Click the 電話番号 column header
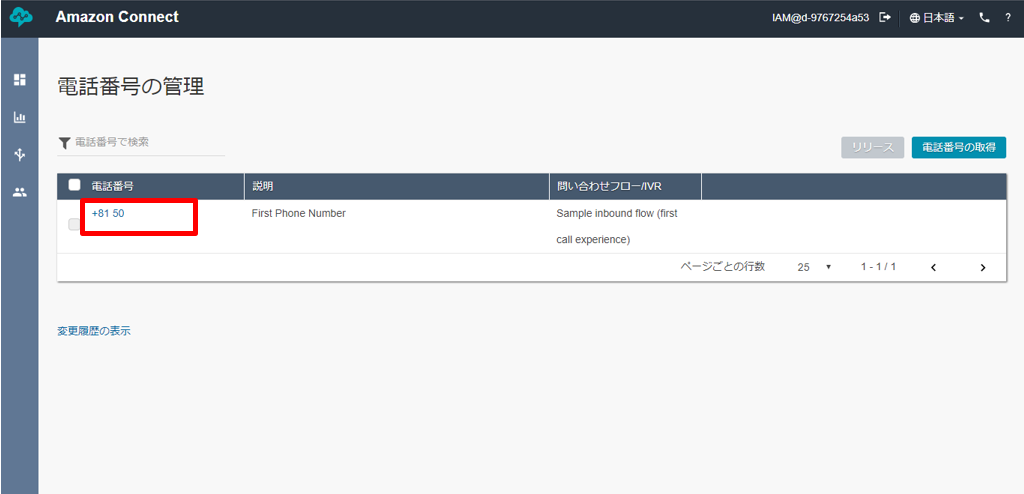The width and height of the screenshot is (1024, 494). [x=112, y=186]
